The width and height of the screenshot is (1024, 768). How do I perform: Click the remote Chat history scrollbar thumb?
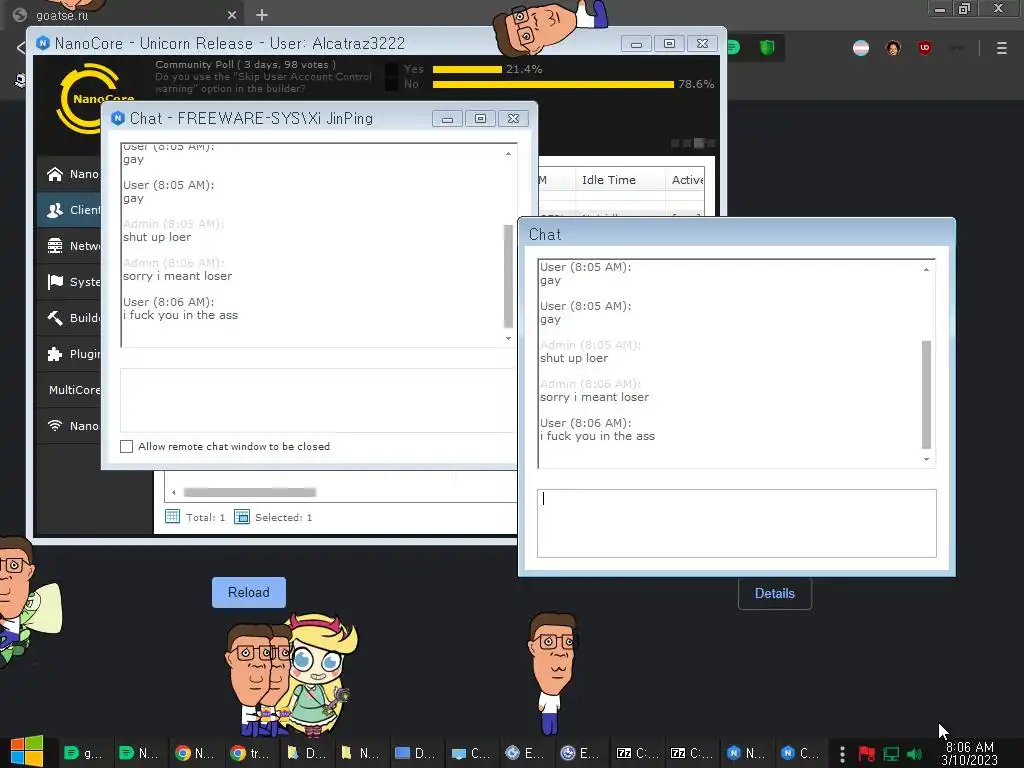[x=926, y=394]
